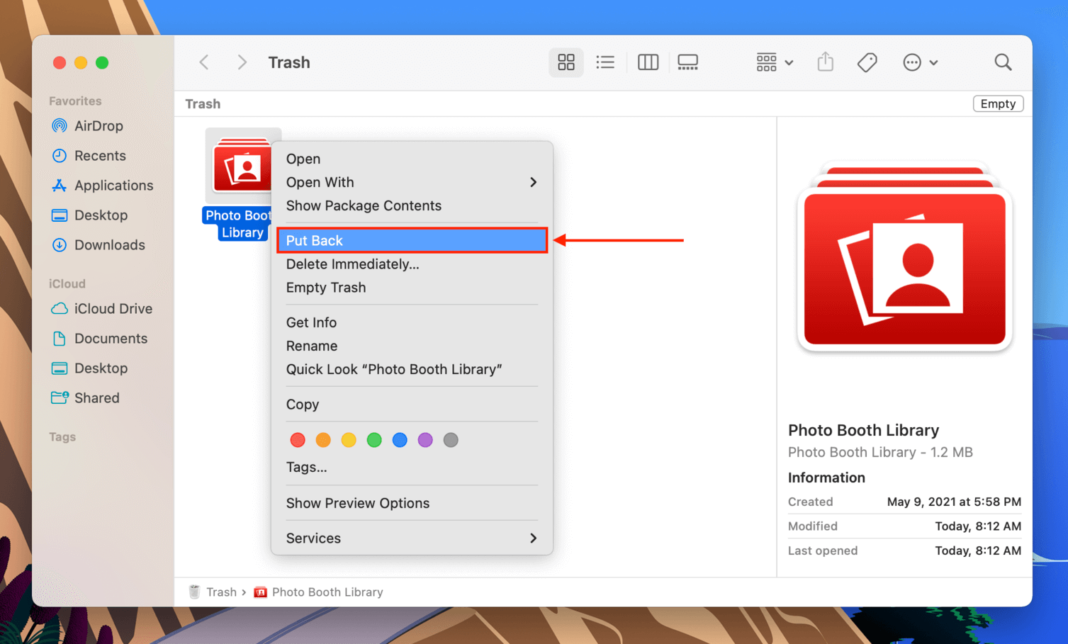The image size is (1068, 644).
Task: Click the Edit Tags toolbar icon
Action: tap(866, 62)
